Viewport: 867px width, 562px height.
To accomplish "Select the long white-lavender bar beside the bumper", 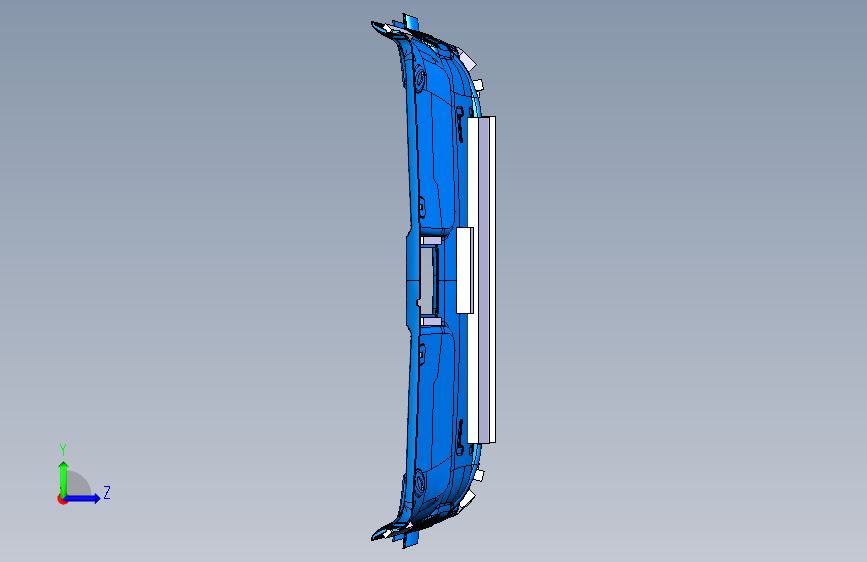I will click(482, 280).
